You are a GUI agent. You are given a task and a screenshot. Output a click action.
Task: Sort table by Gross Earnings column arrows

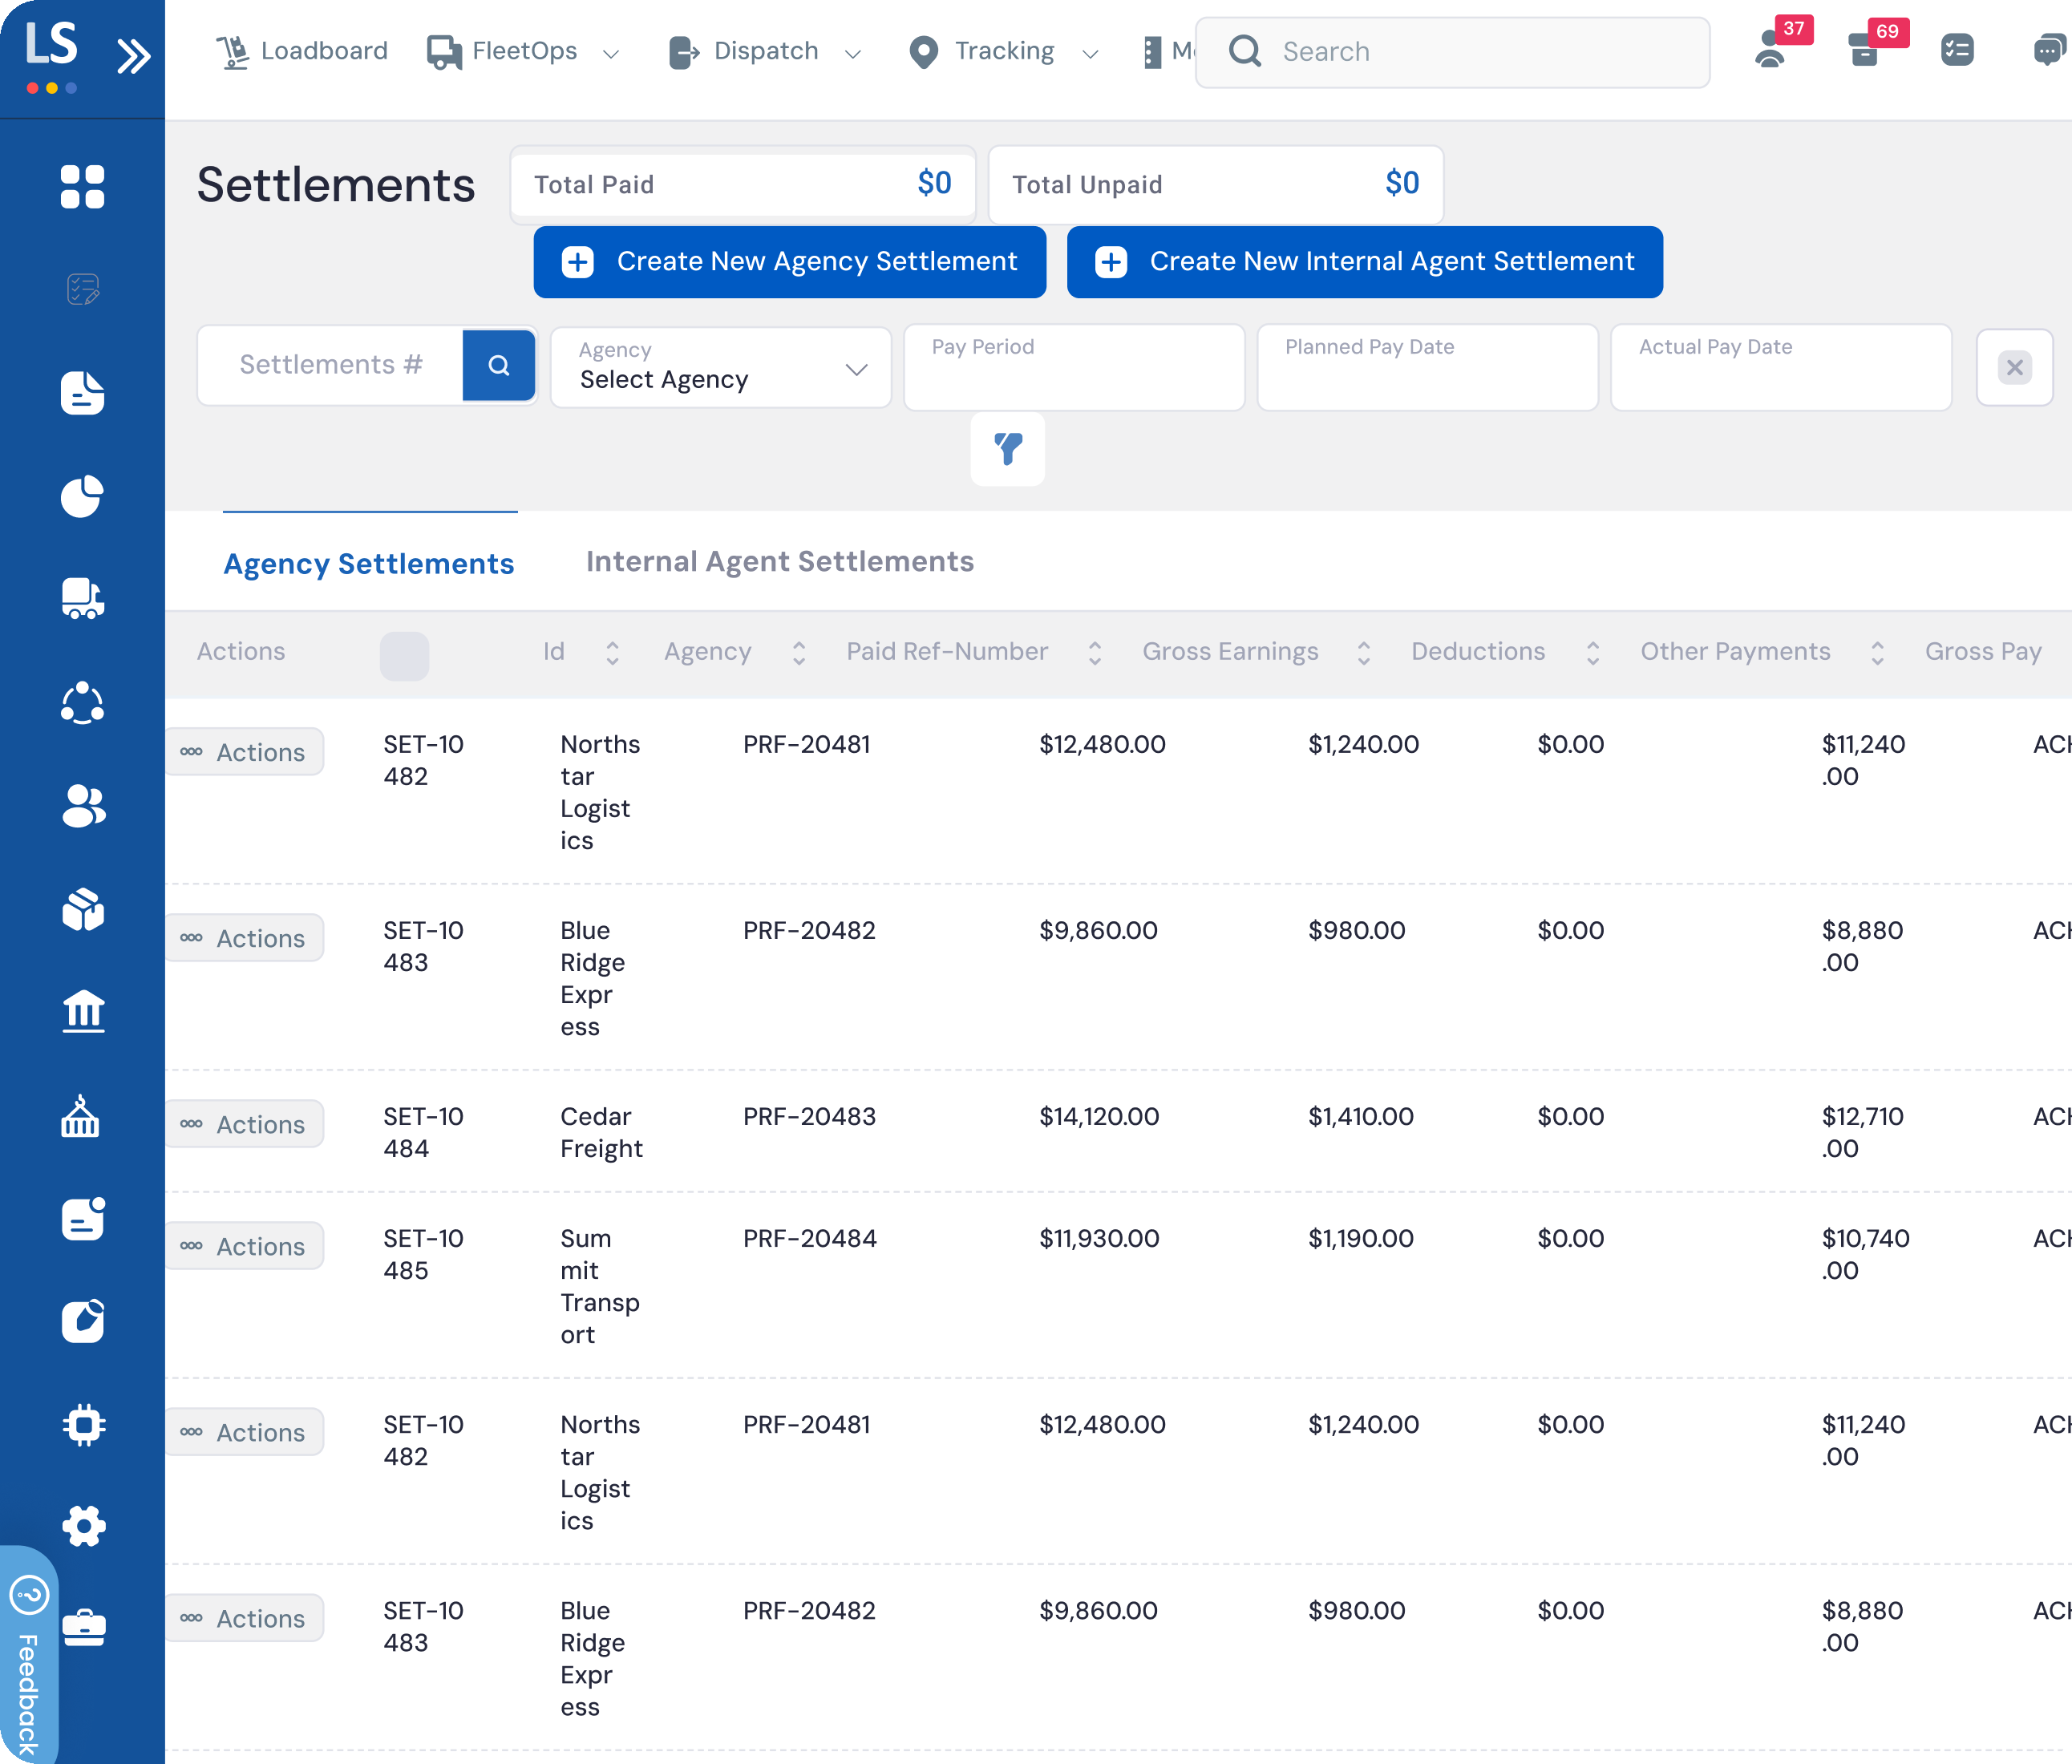[1364, 653]
